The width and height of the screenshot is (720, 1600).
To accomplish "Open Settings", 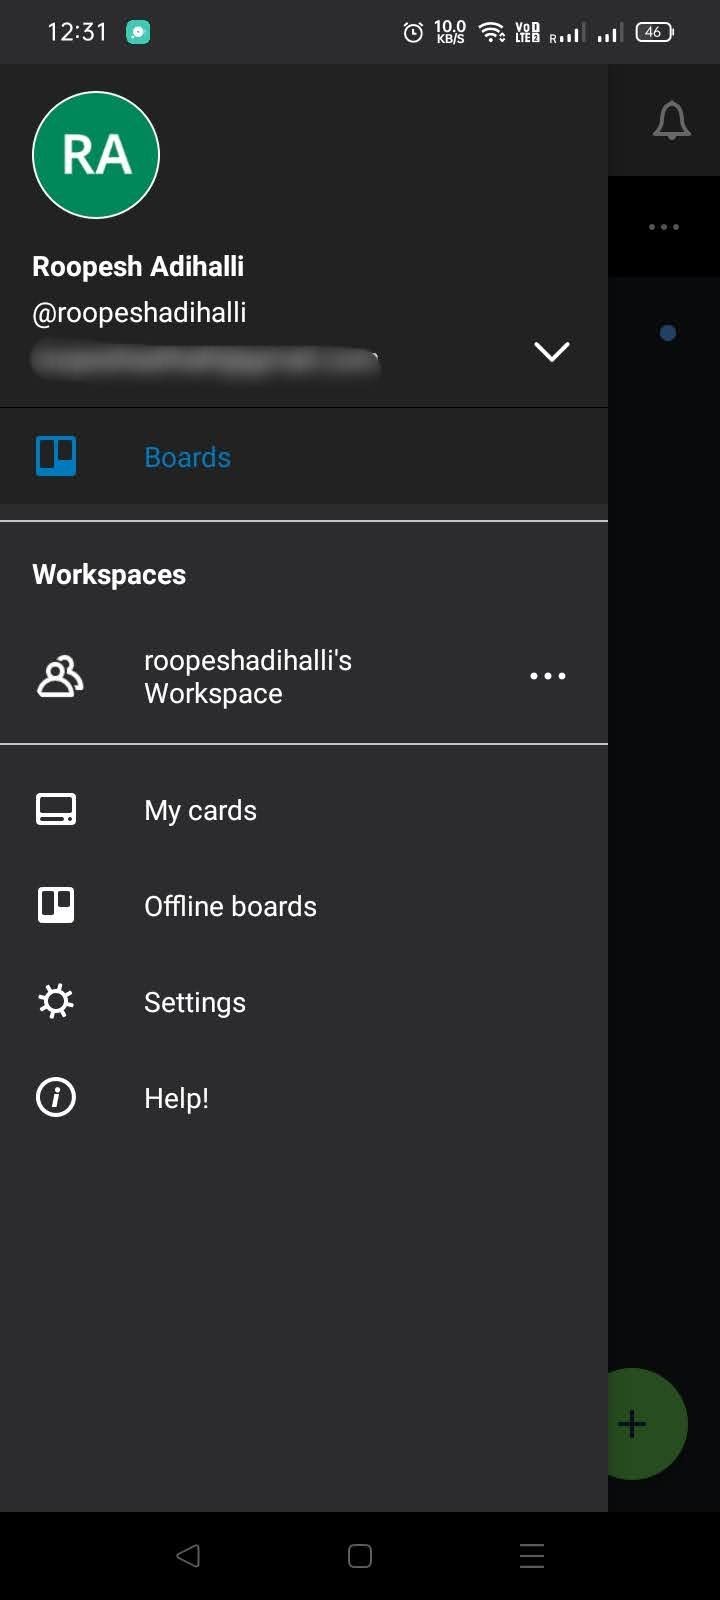I will point(304,1002).
